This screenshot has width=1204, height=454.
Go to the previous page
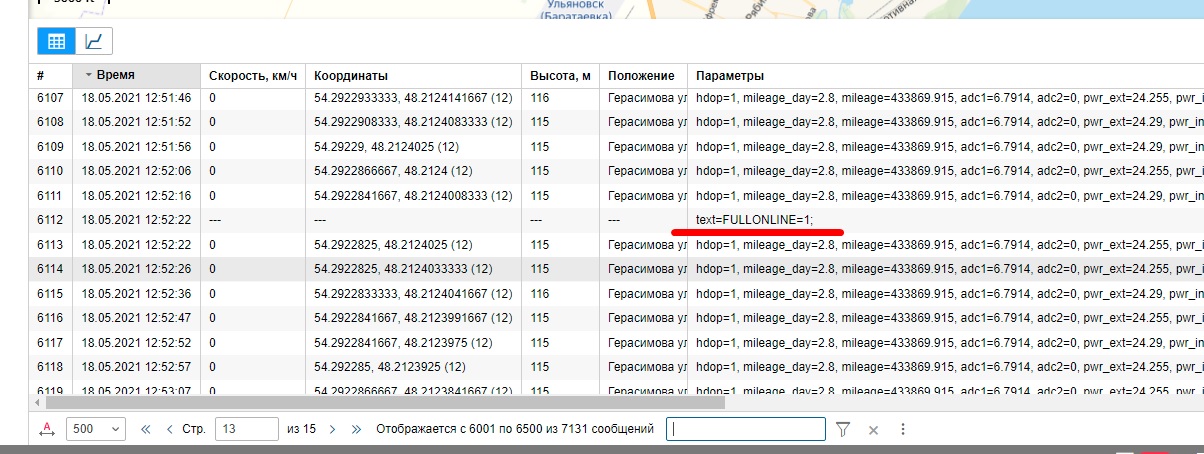(x=169, y=429)
